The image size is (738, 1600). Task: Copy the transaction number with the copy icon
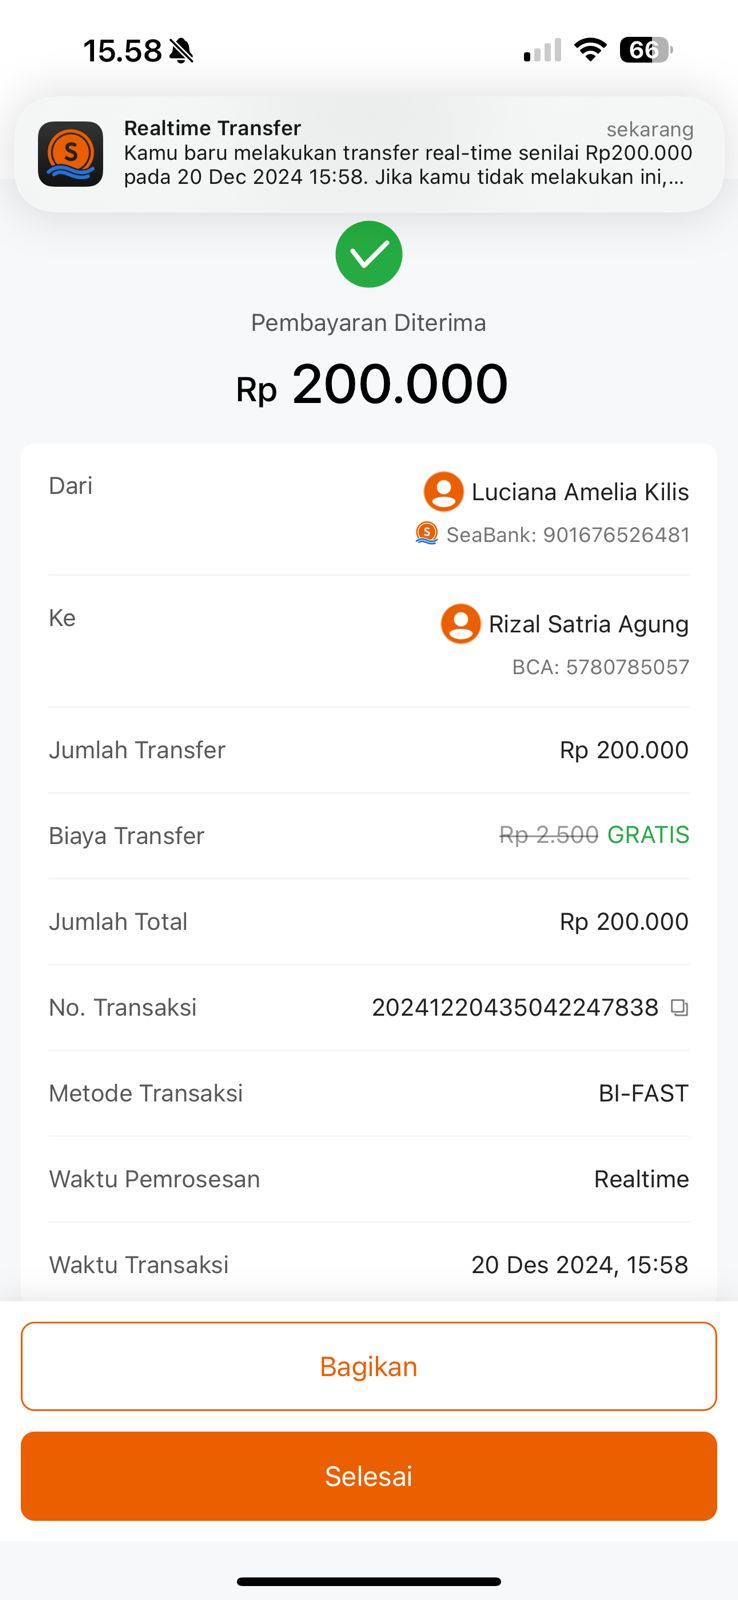(x=680, y=1008)
